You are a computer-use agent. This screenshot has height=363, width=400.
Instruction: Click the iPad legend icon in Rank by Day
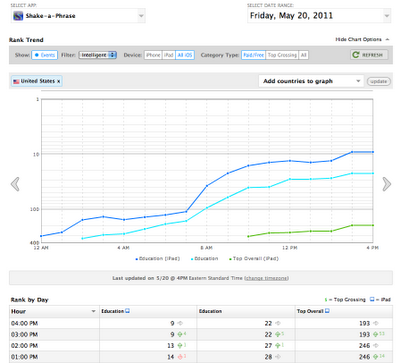372,299
